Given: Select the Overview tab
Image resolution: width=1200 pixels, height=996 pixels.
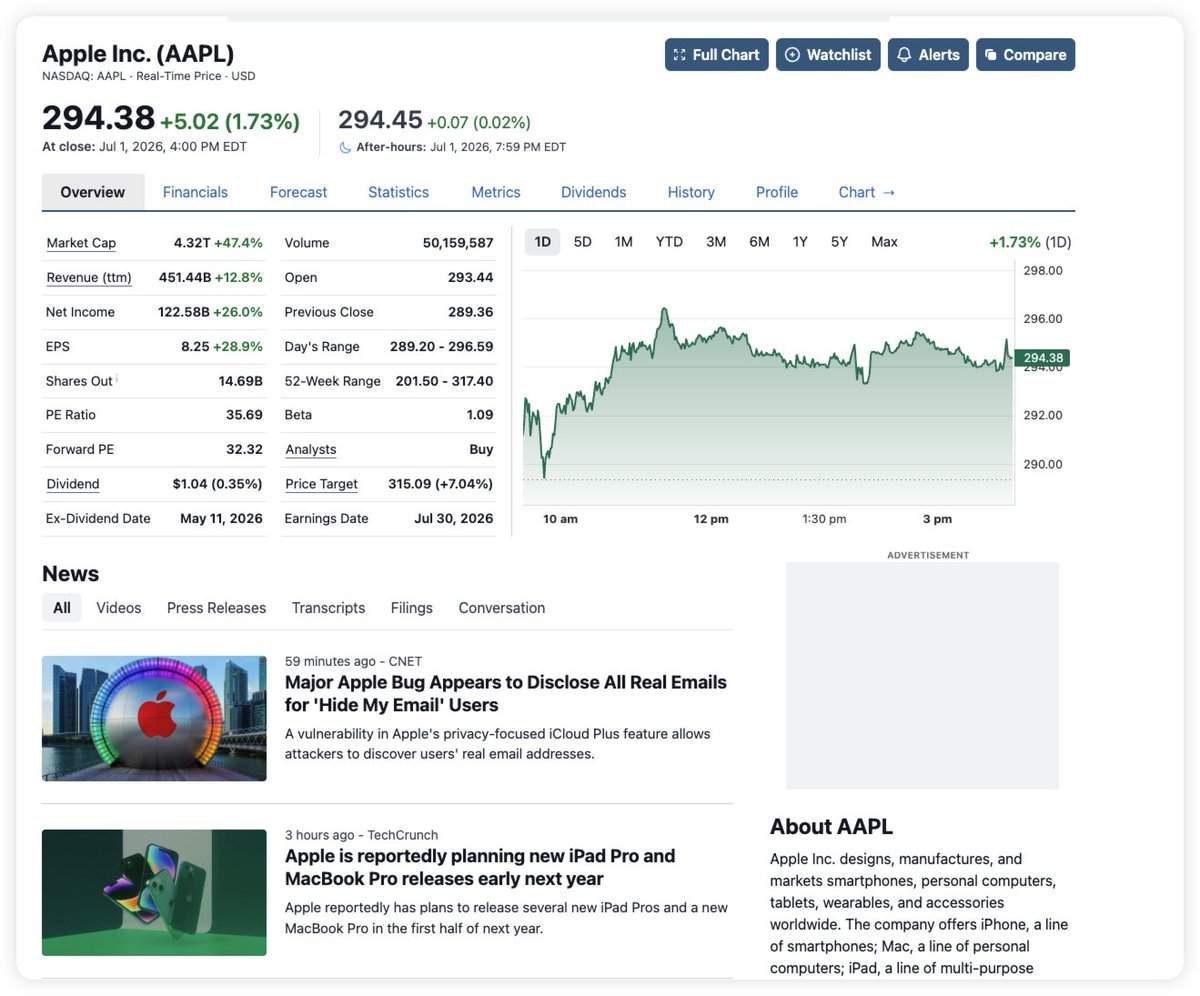Looking at the screenshot, I should (x=93, y=192).
